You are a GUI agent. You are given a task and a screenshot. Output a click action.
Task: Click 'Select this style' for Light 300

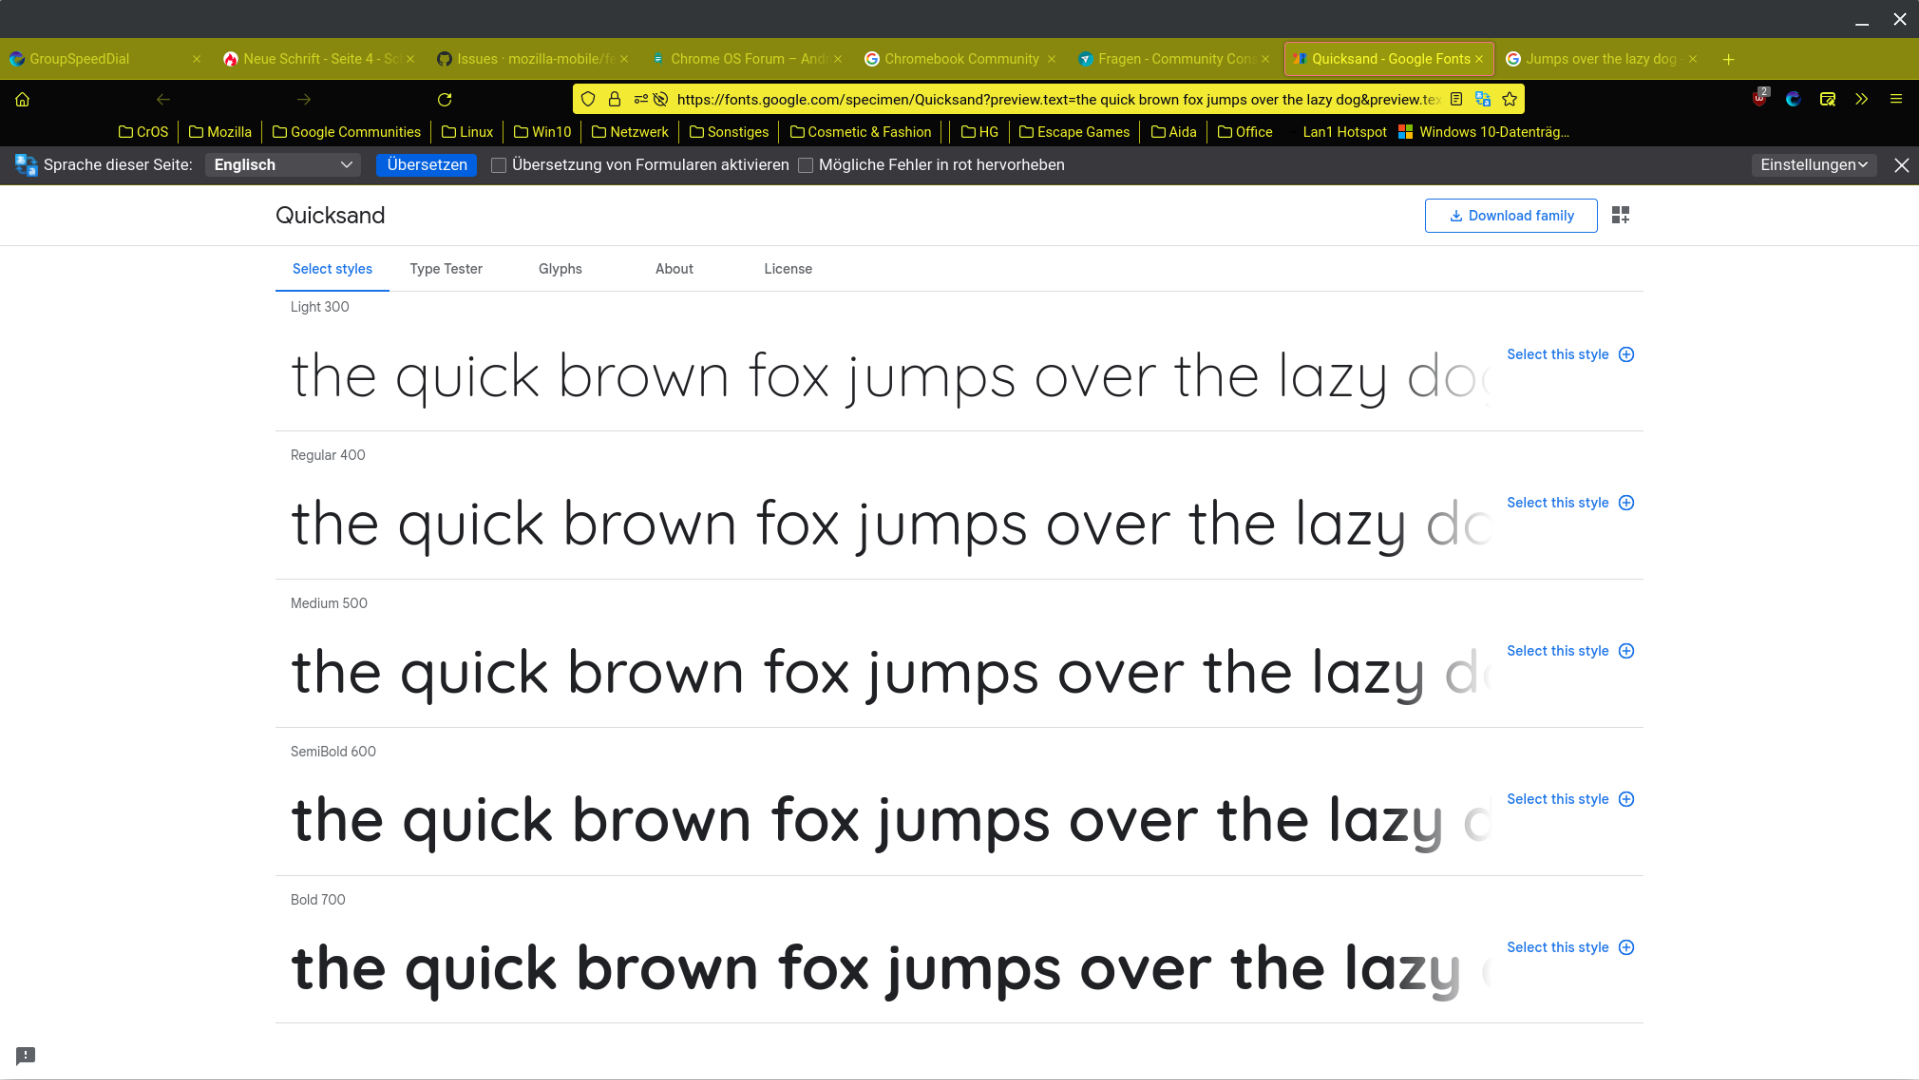click(x=1558, y=354)
